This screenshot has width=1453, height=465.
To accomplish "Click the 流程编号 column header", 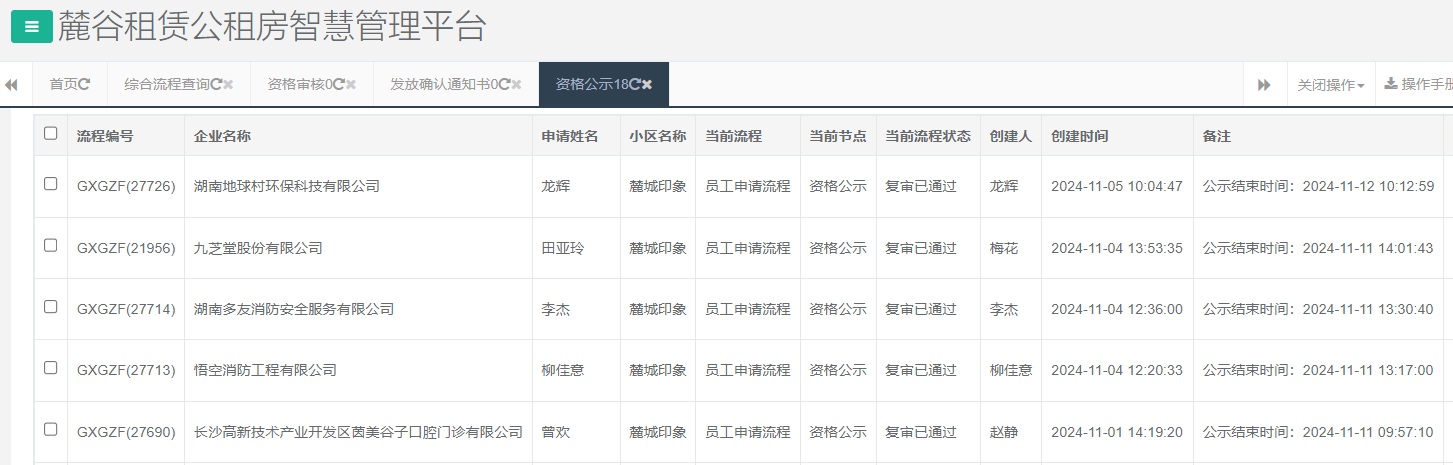I will click(x=105, y=136).
